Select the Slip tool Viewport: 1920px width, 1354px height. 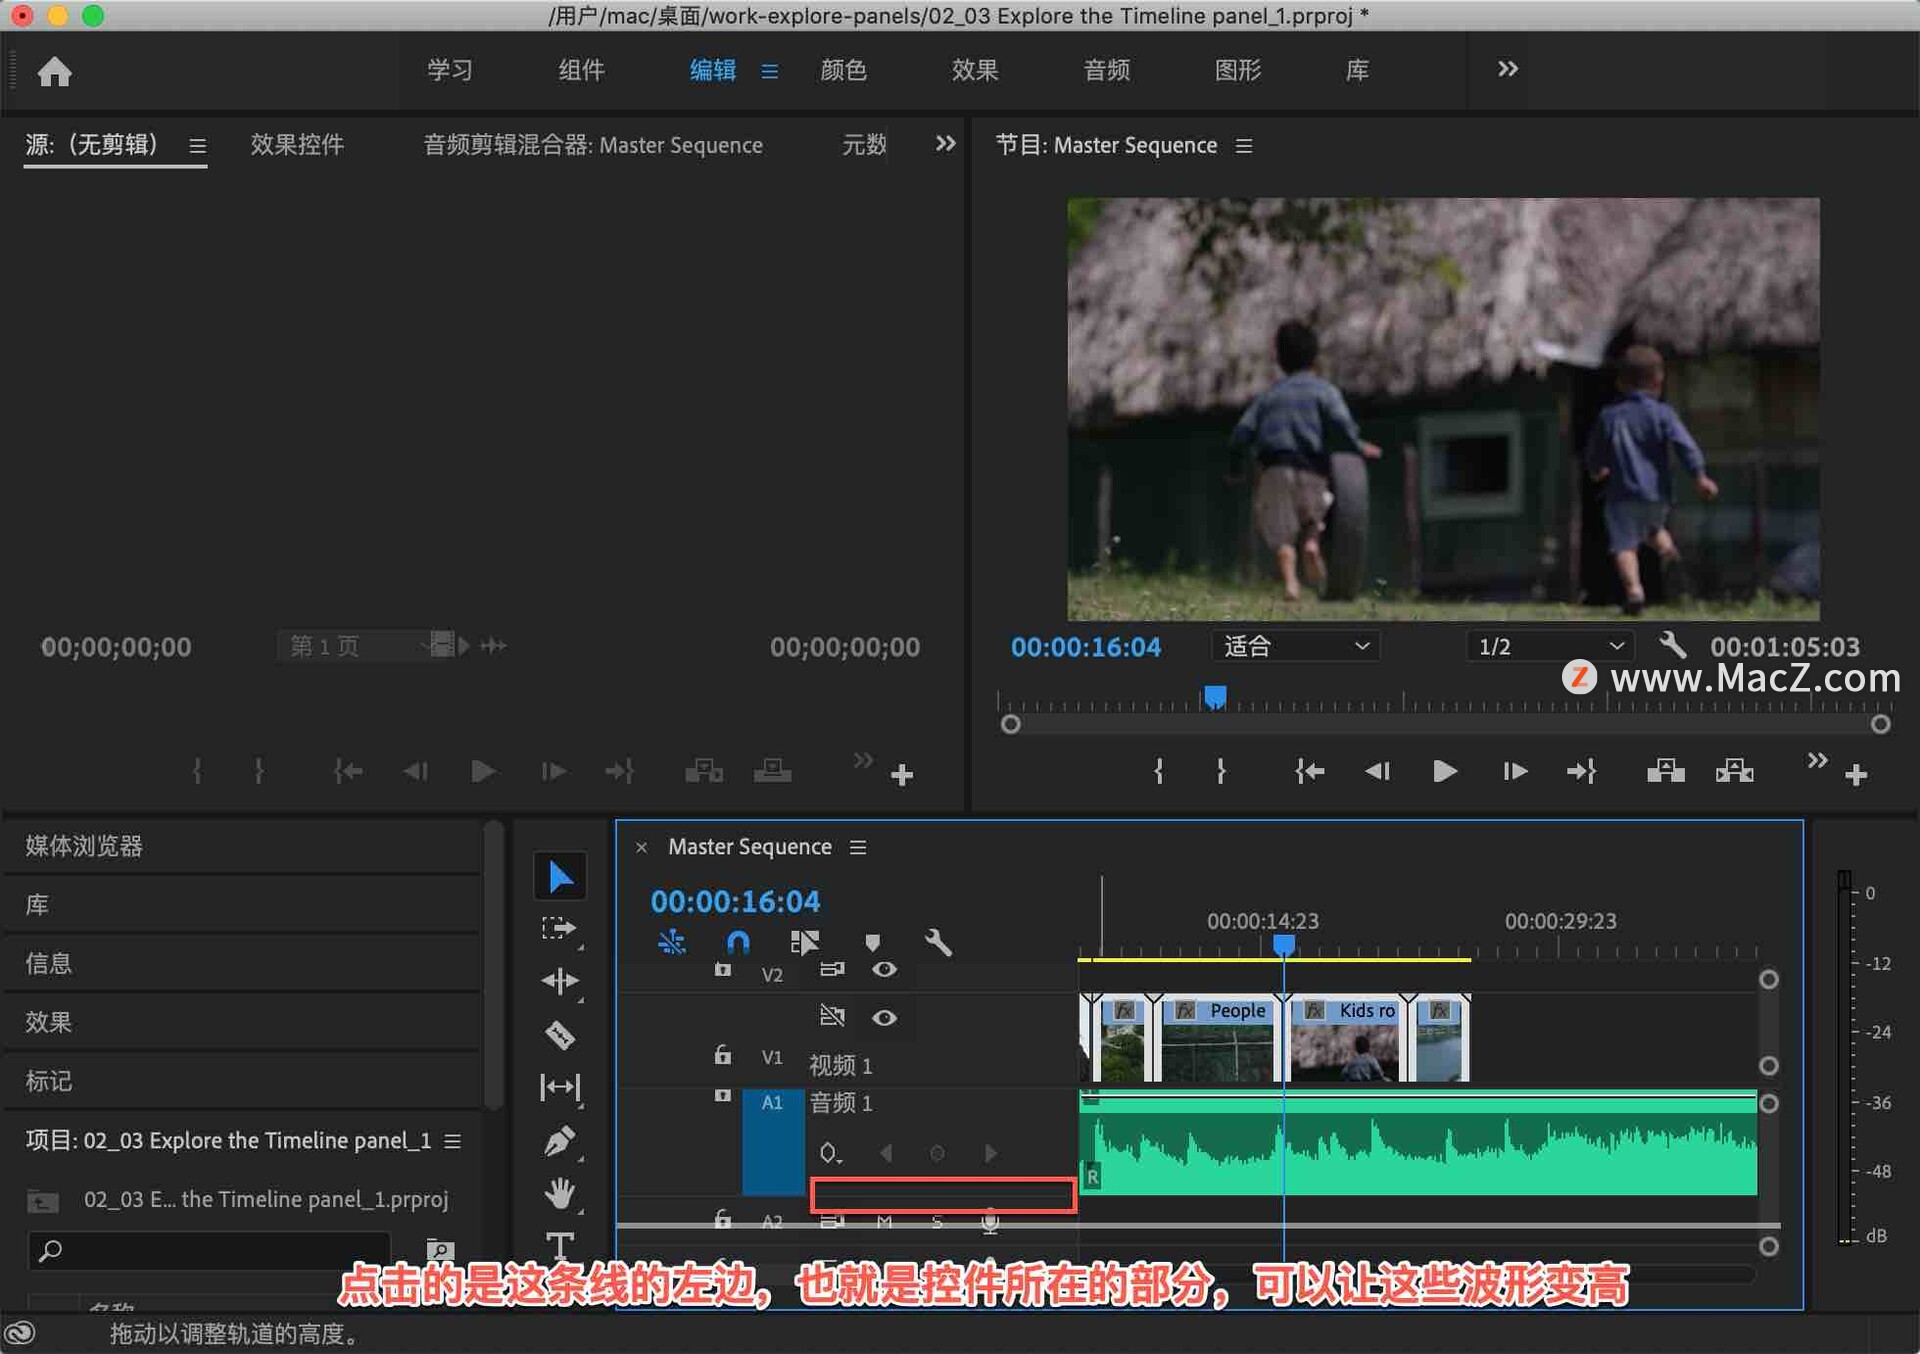pos(560,1087)
